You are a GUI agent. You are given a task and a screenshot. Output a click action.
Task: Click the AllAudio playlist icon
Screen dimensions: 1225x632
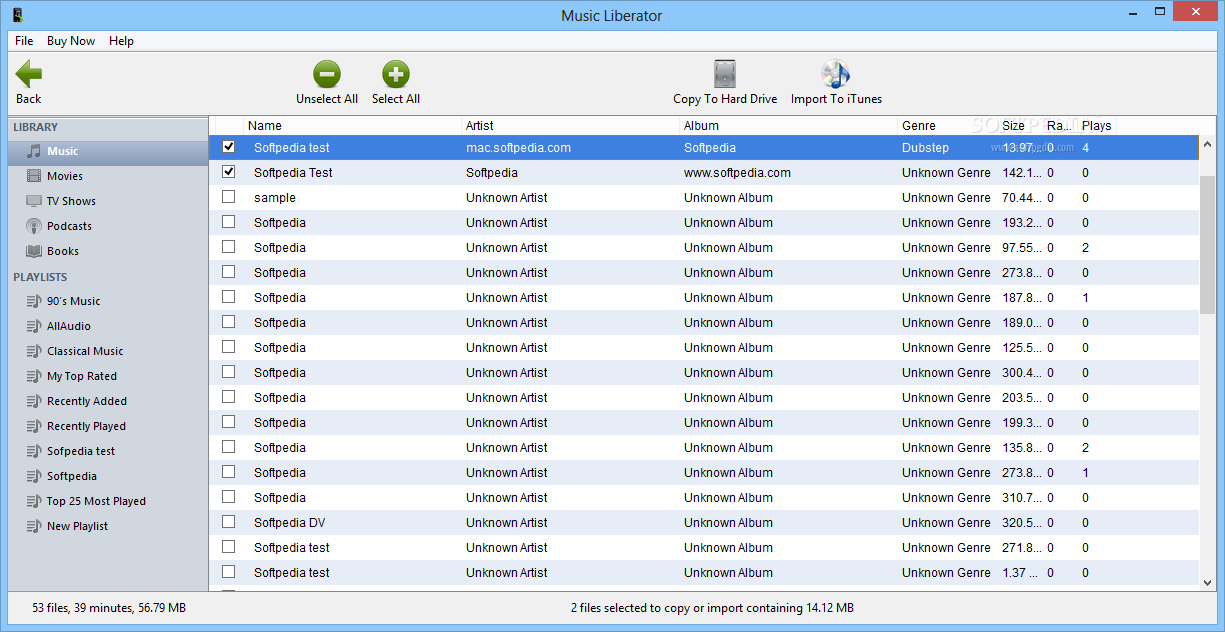pyautogui.click(x=34, y=326)
